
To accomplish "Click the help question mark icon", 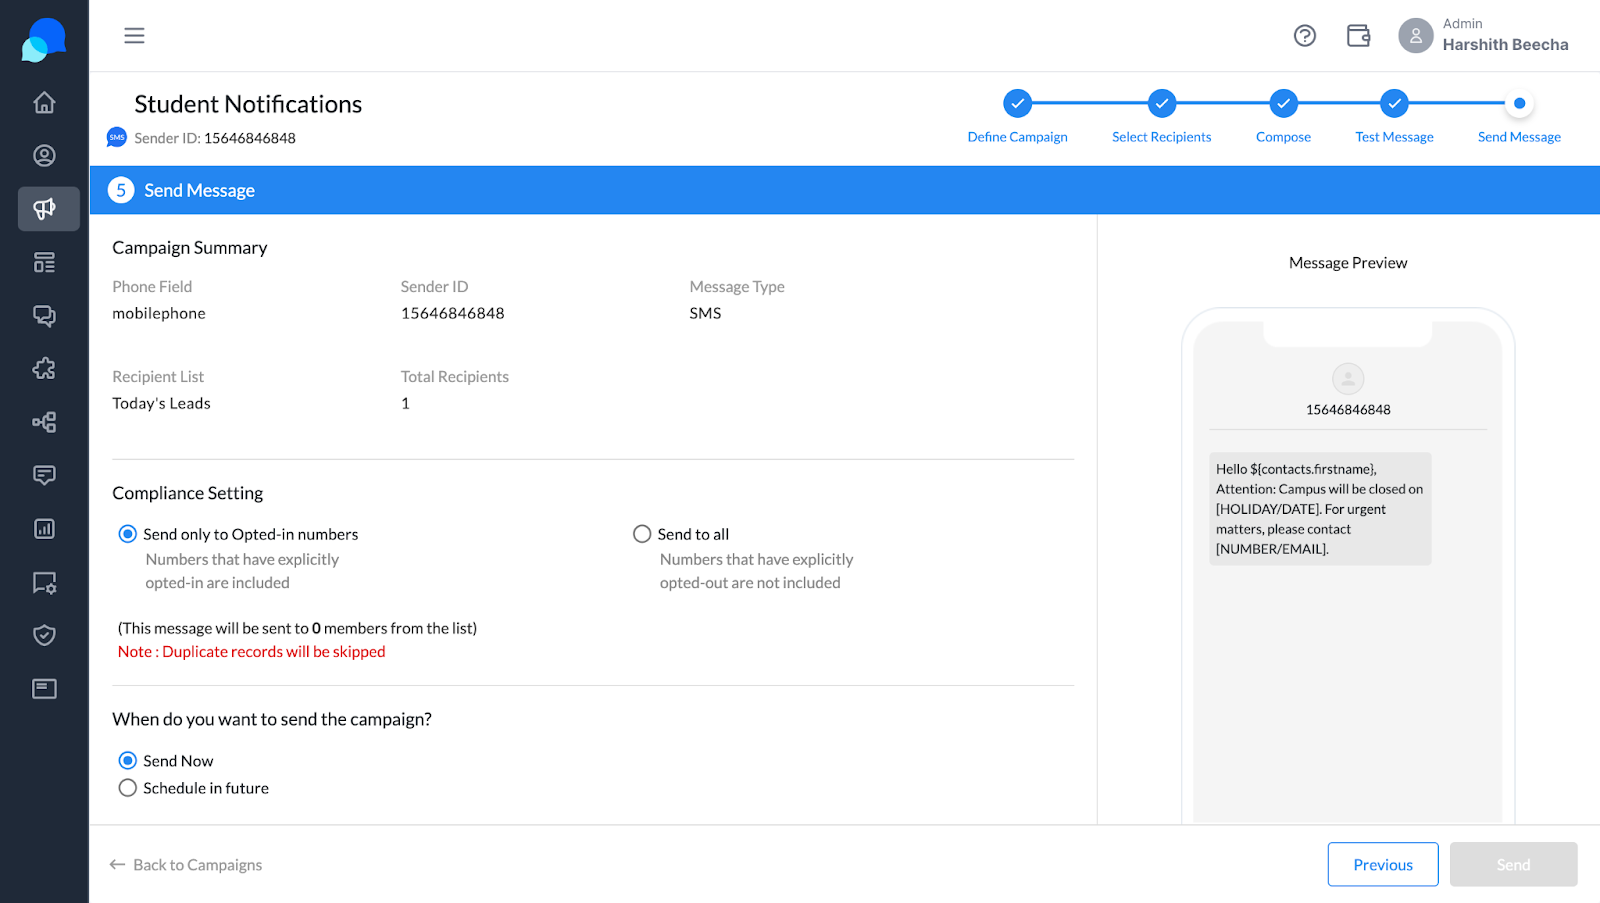I will [x=1304, y=36].
